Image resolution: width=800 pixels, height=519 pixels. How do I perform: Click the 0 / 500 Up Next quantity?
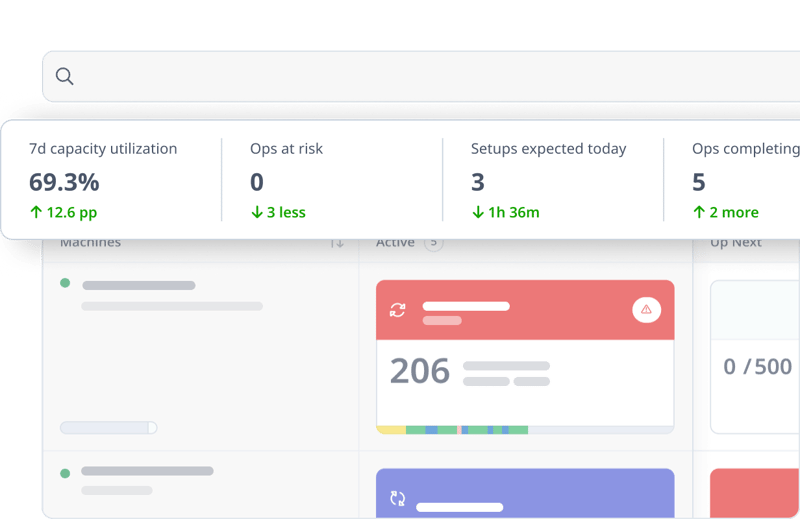pyautogui.click(x=758, y=366)
